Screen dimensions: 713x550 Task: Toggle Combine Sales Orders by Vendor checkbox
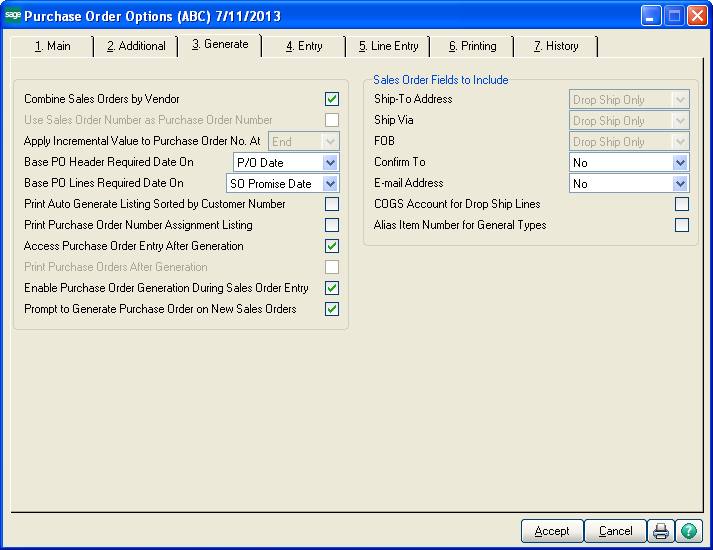coord(332,99)
